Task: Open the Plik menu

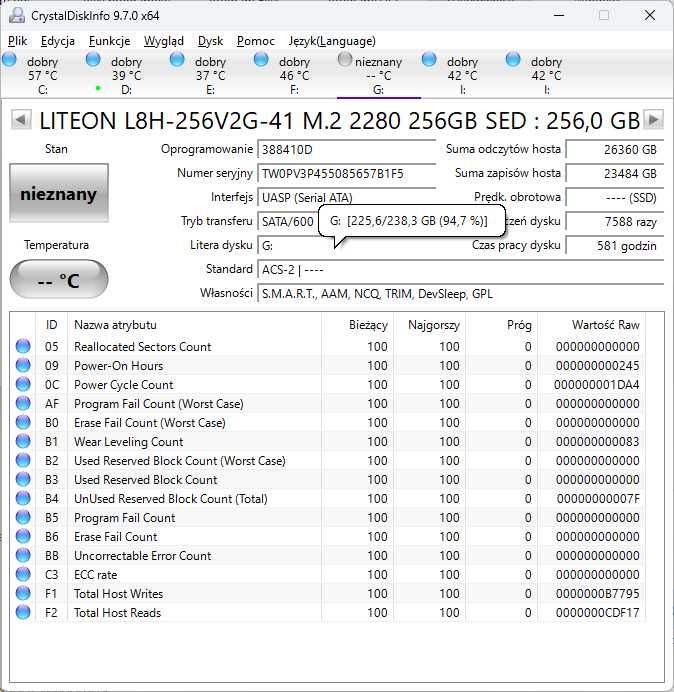Action: pyautogui.click(x=18, y=41)
